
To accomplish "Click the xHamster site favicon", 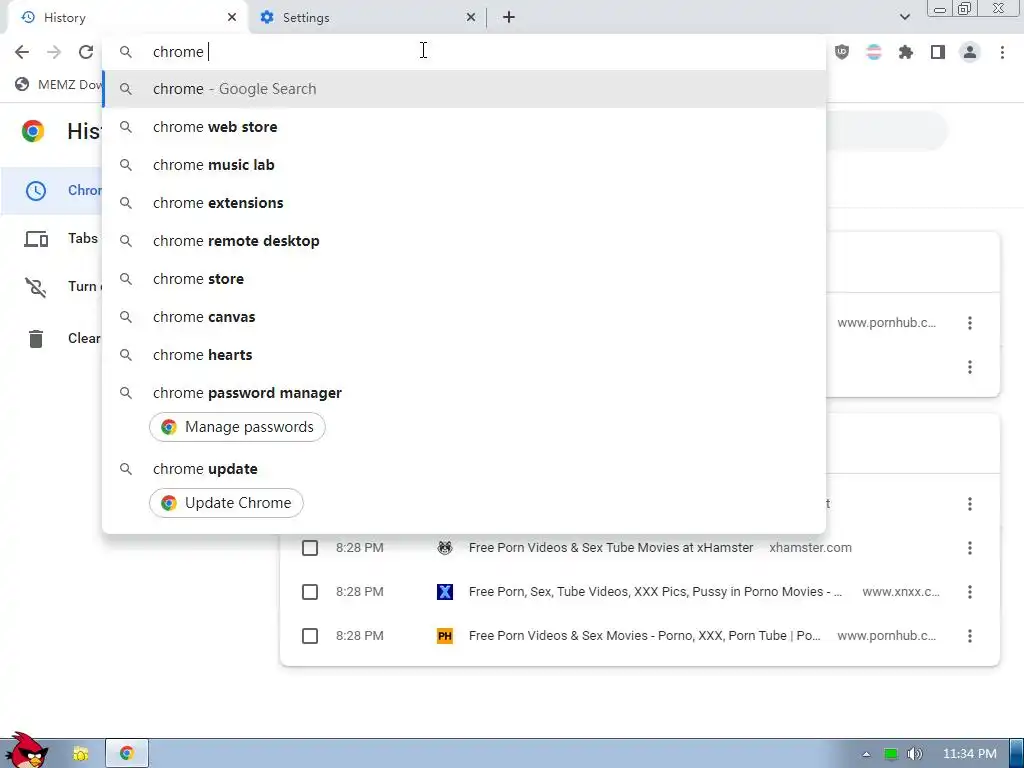I will [445, 548].
